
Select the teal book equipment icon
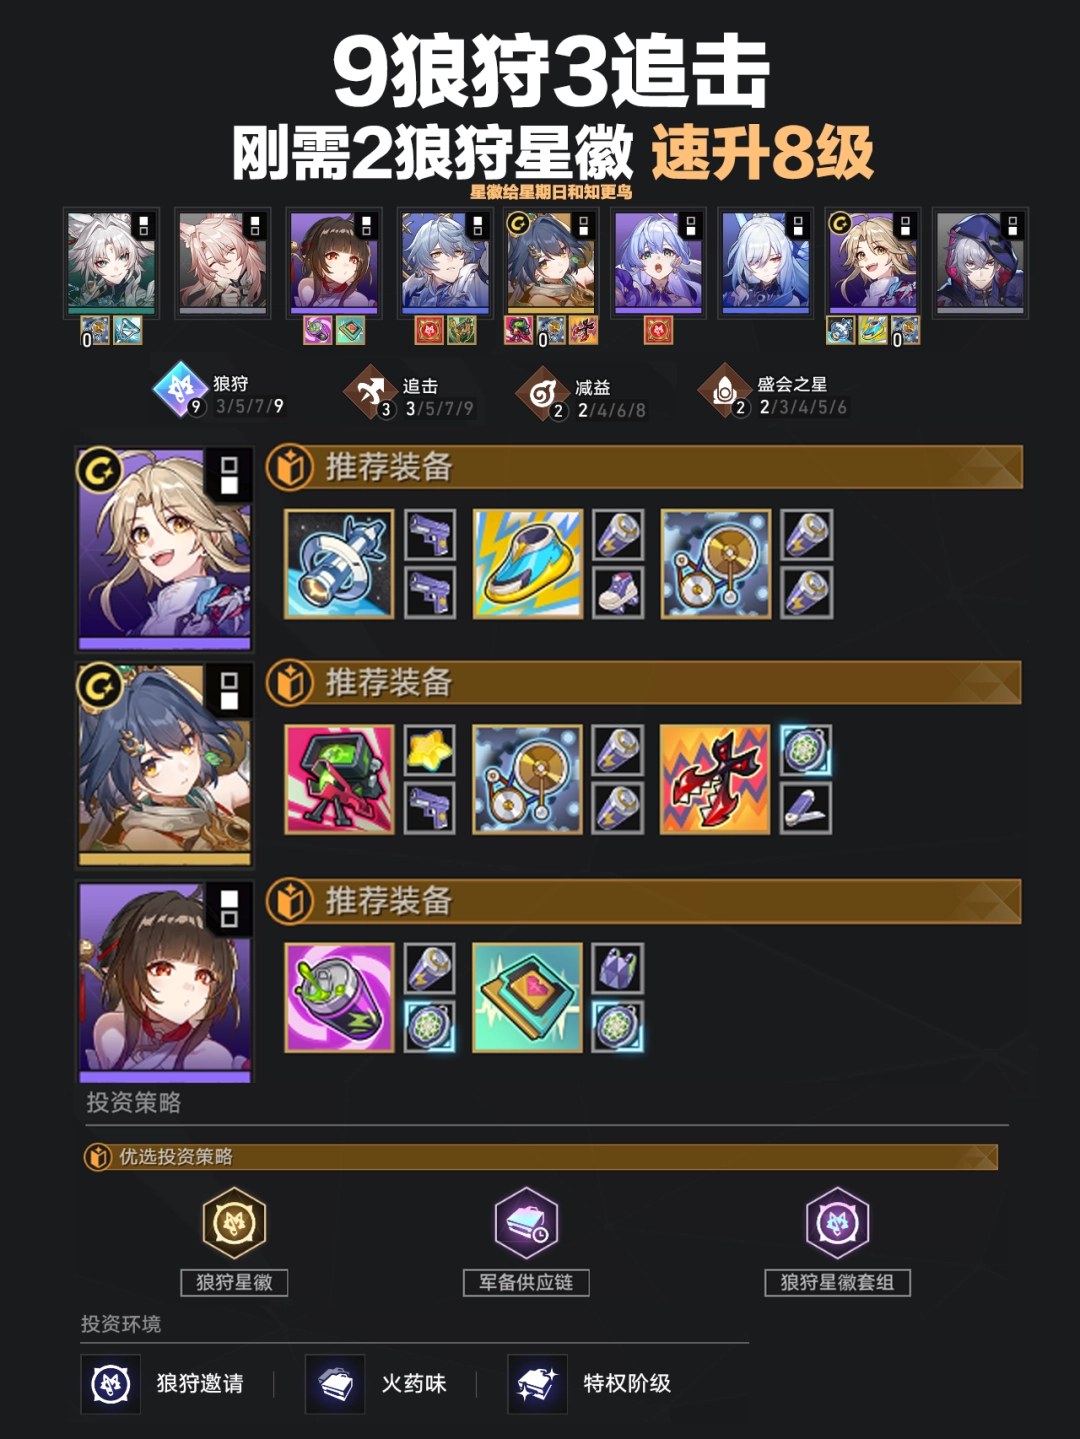[527, 997]
